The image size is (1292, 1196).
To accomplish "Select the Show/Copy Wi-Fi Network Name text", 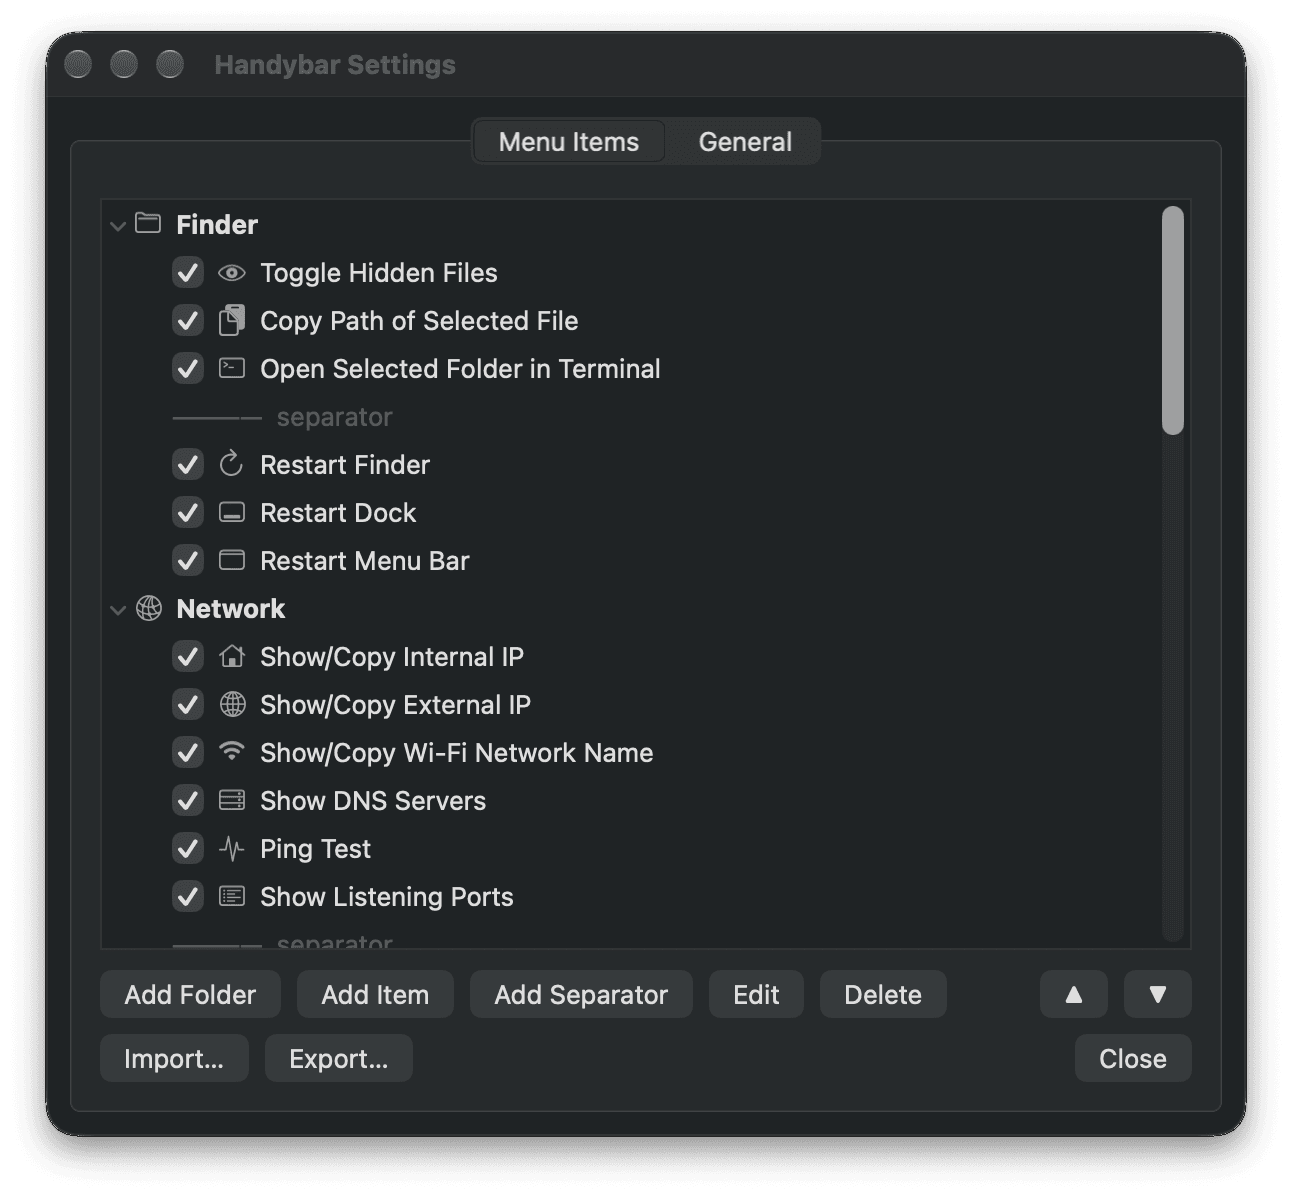I will [x=457, y=752].
